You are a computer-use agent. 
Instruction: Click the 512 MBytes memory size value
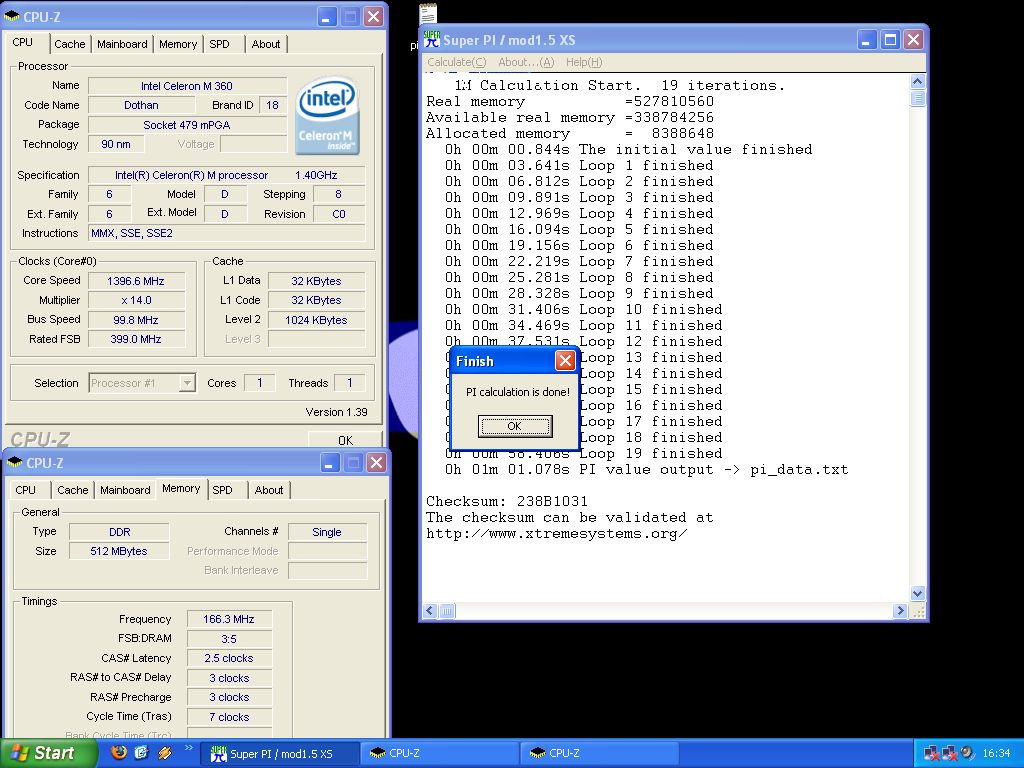coord(120,551)
